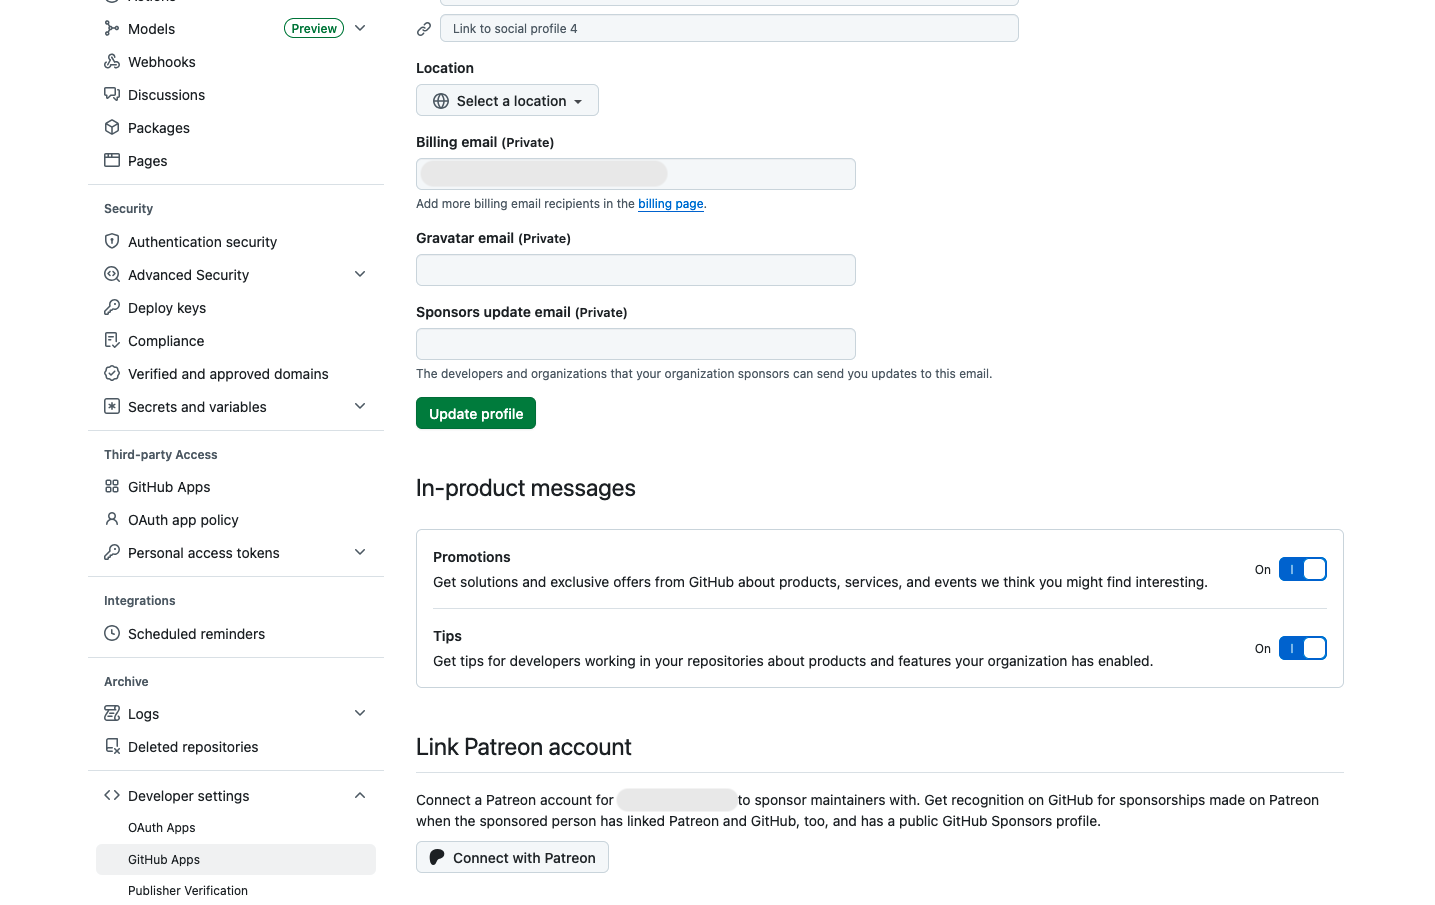Click the Secrets and variables asterisk icon
The height and width of the screenshot is (905, 1435).
tap(112, 406)
